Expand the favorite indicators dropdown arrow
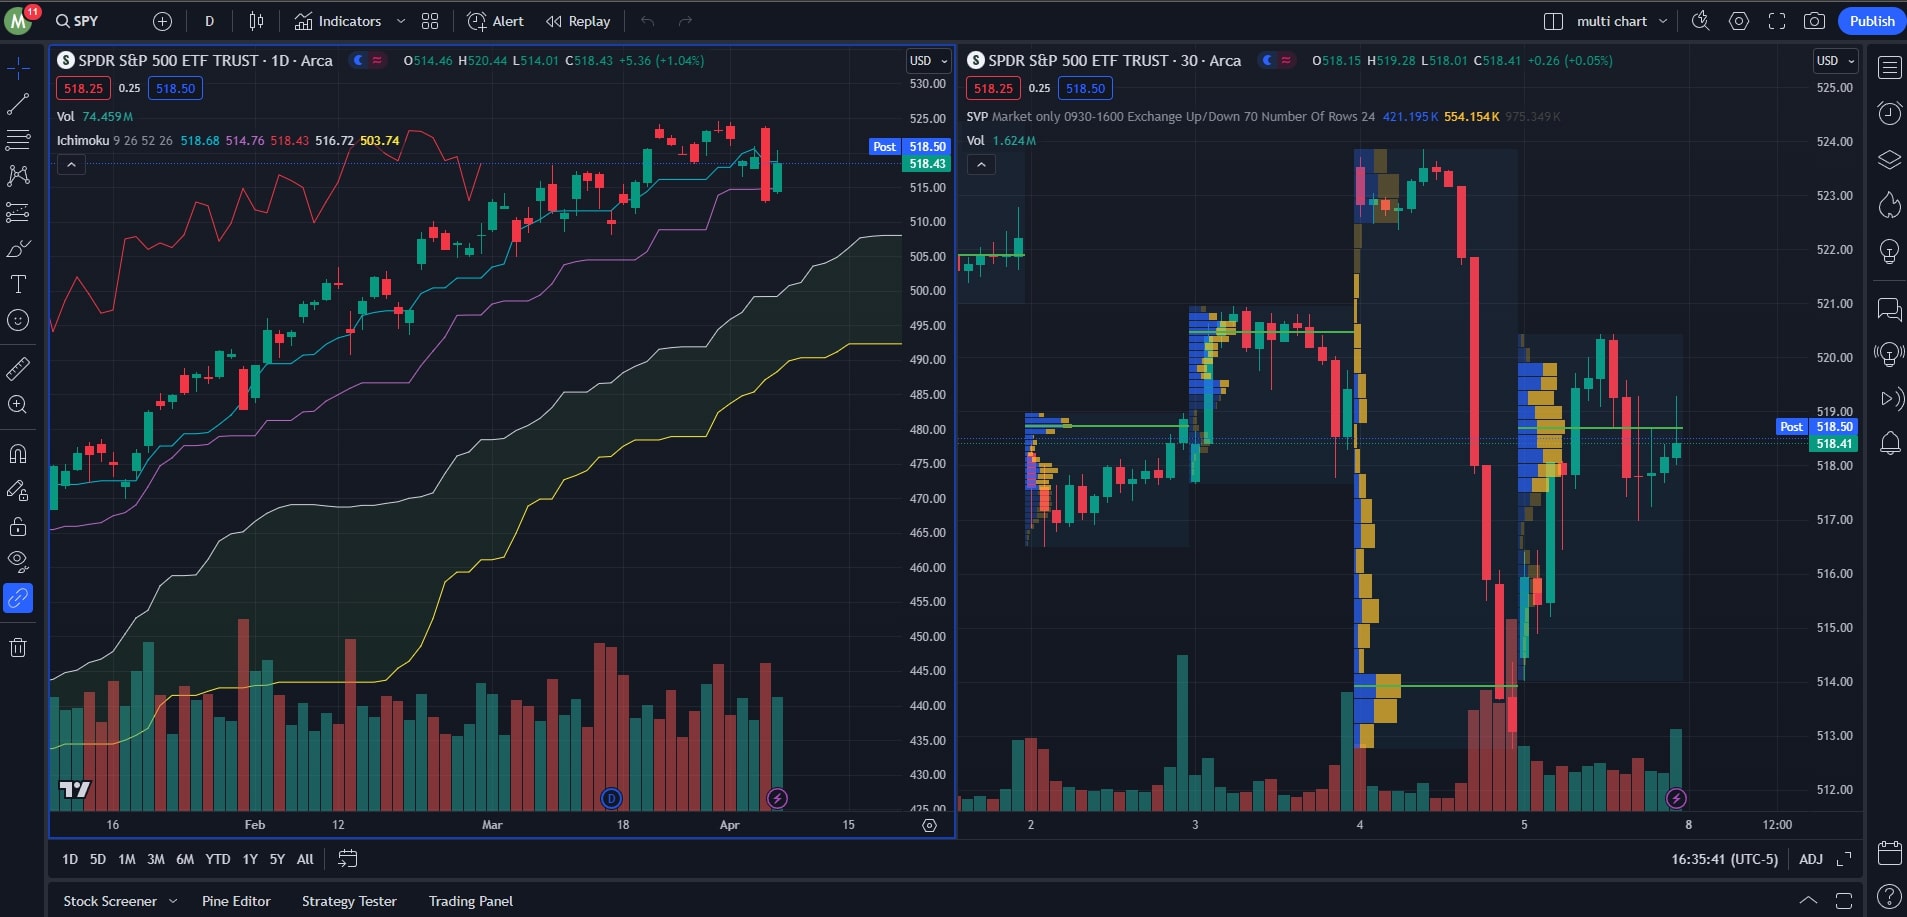Screen dimensions: 1907x917 pos(401,21)
